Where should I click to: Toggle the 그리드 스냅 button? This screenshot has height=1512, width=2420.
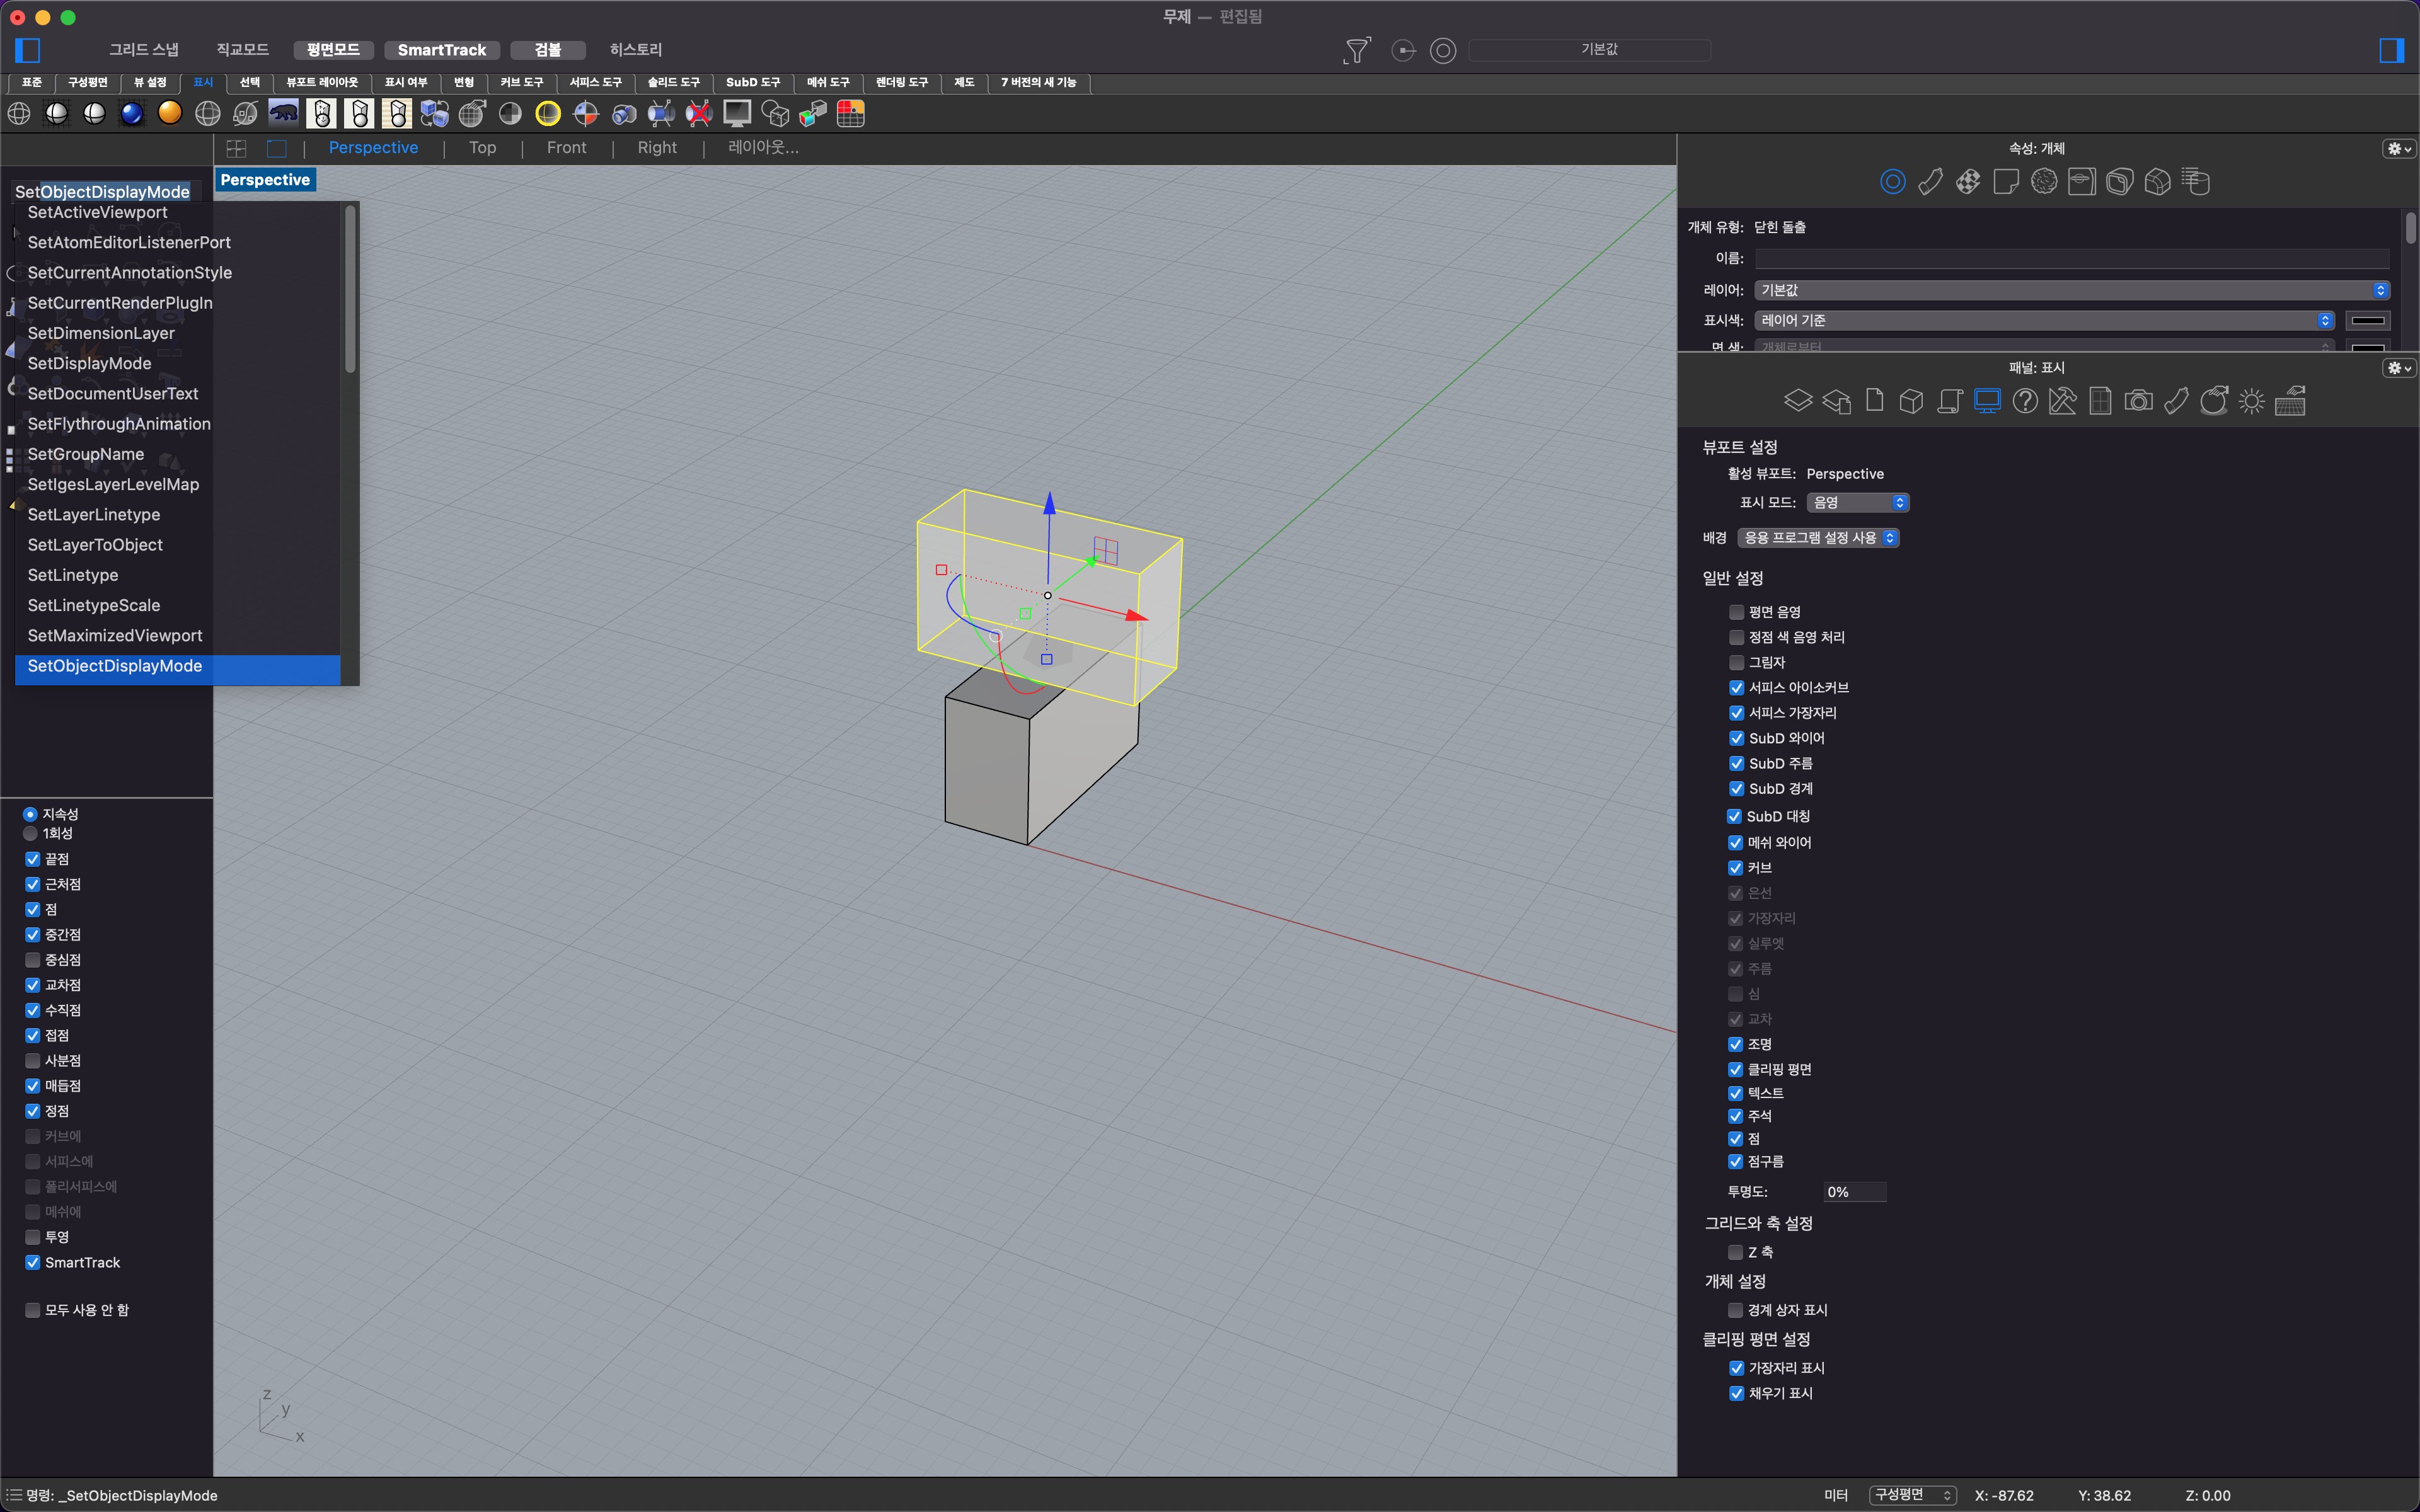pyautogui.click(x=144, y=50)
